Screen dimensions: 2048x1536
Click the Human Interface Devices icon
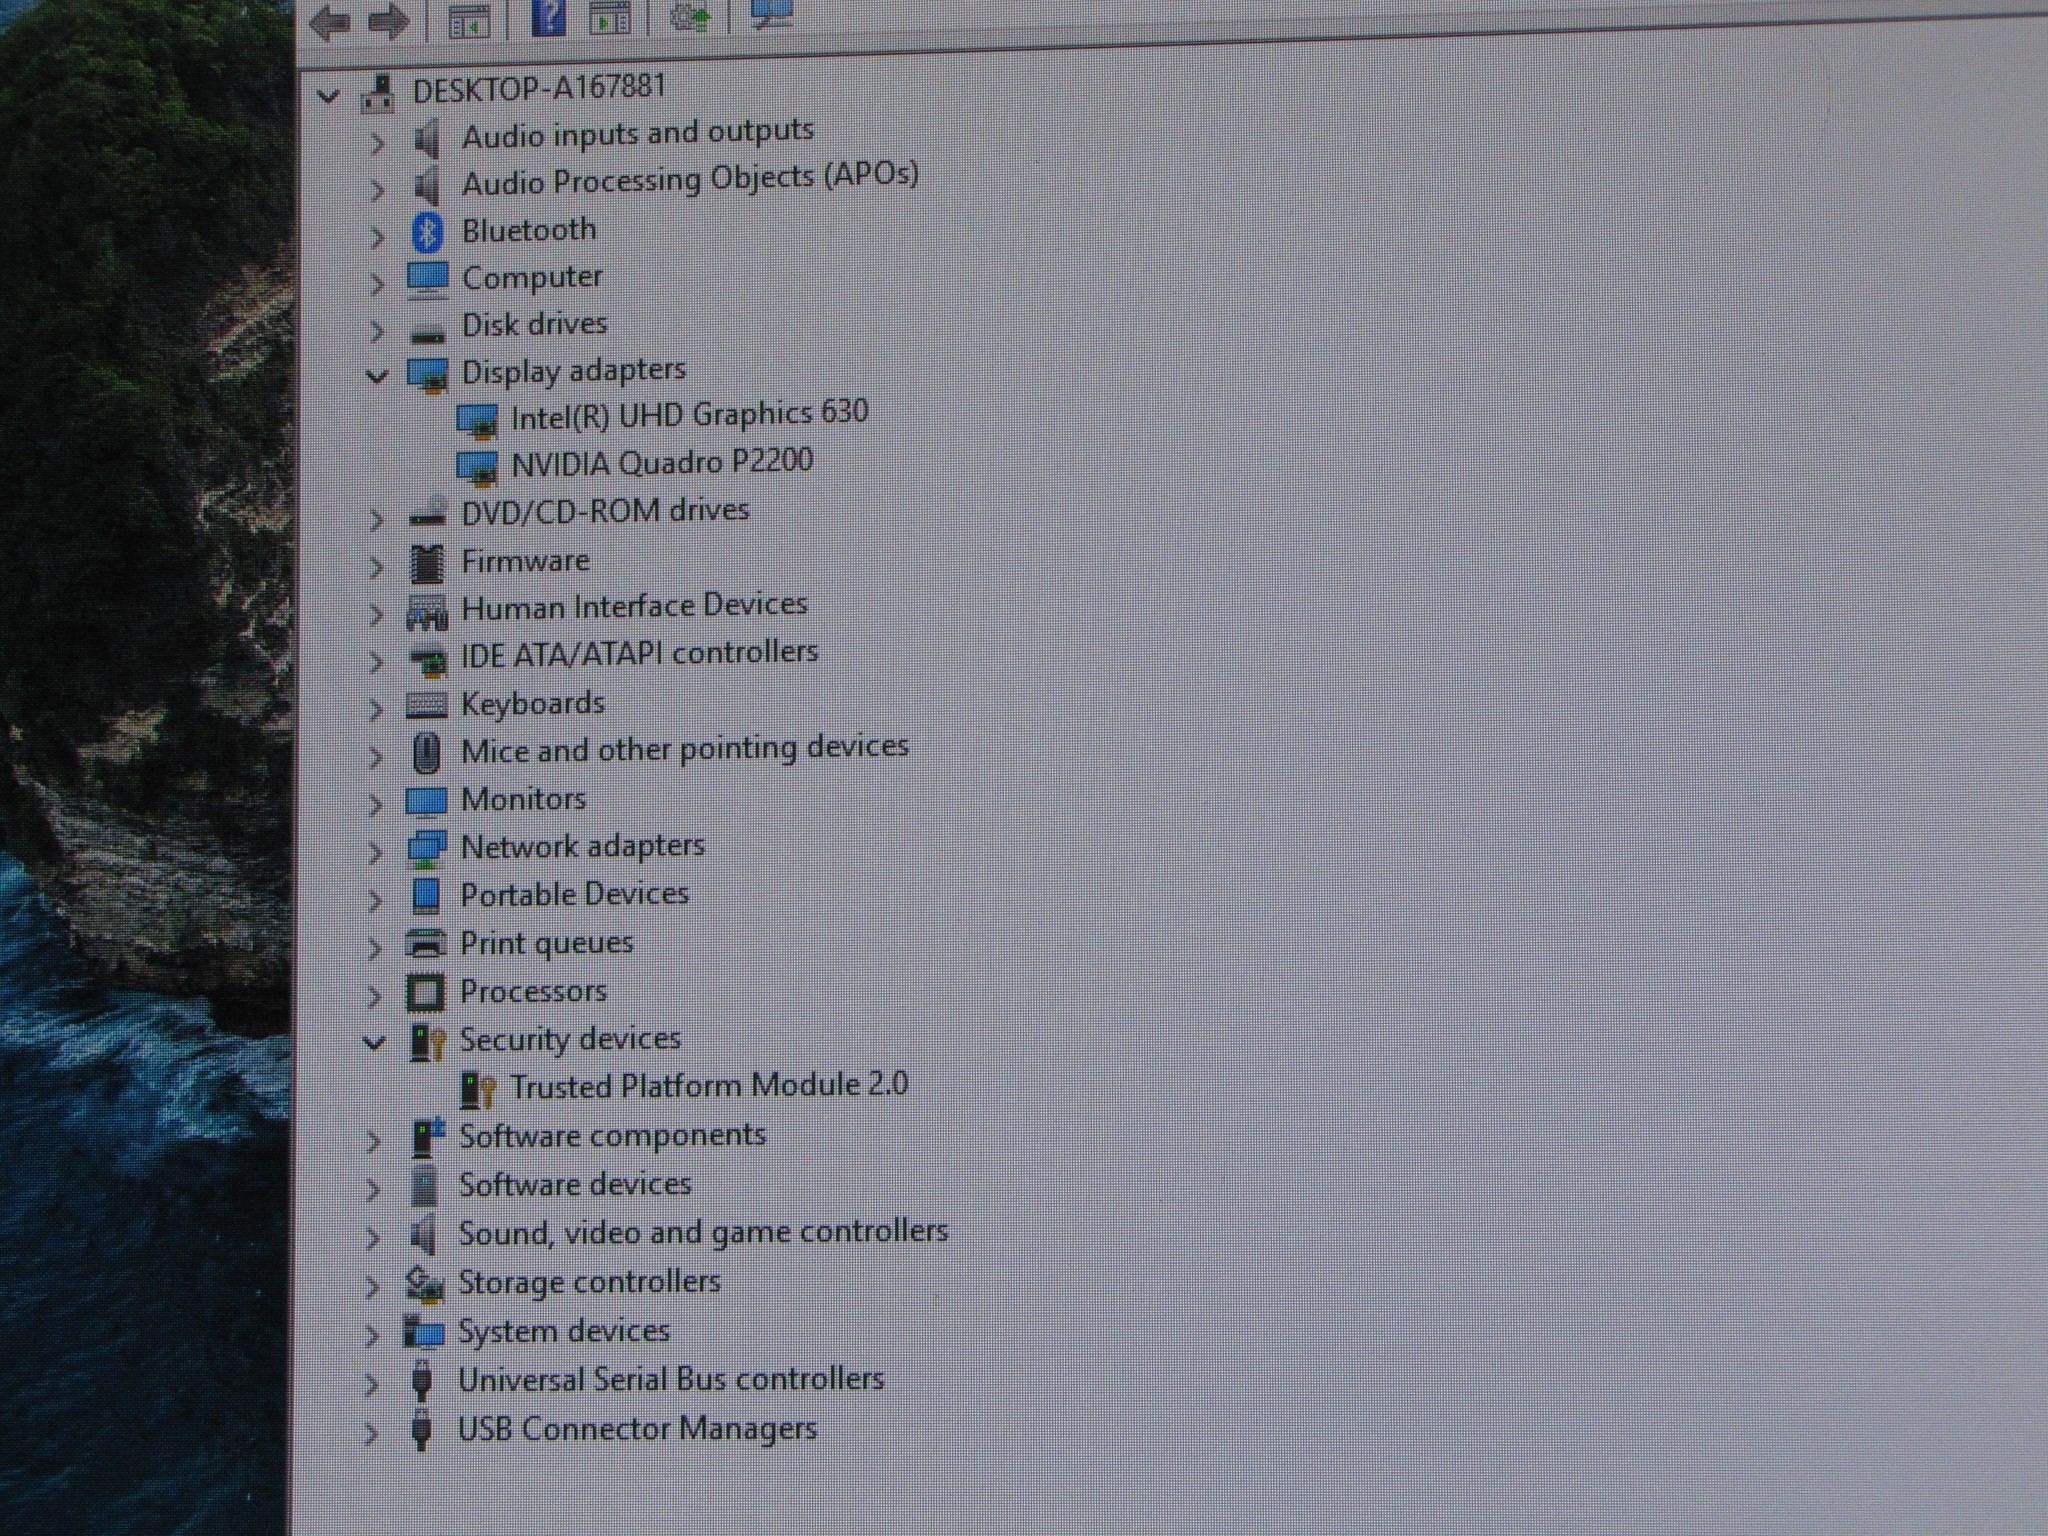pyautogui.click(x=427, y=612)
